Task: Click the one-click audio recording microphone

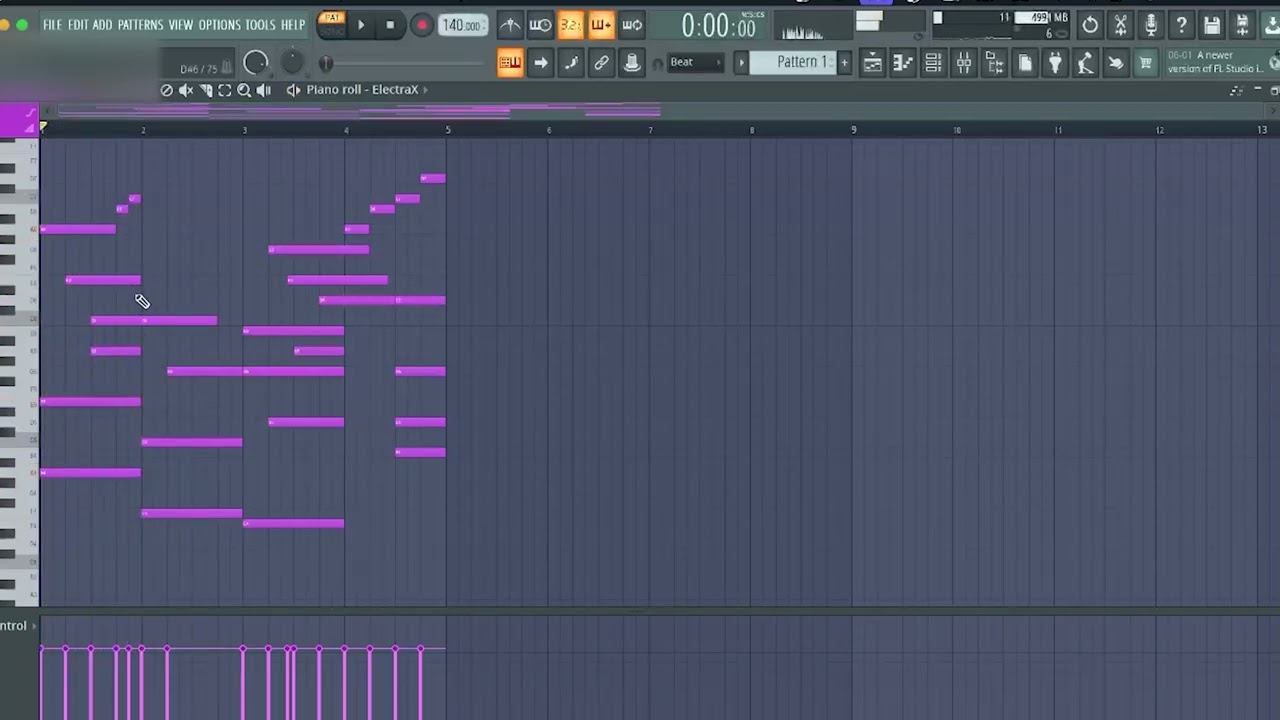Action: click(x=1151, y=25)
